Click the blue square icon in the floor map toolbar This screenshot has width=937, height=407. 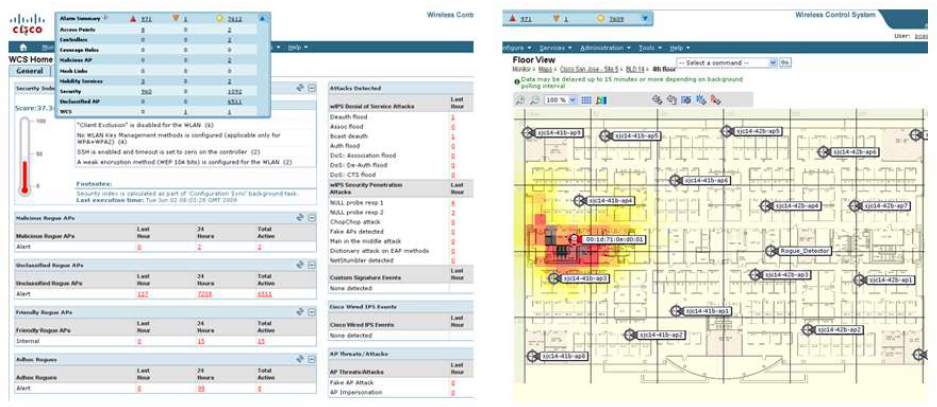[x=687, y=100]
